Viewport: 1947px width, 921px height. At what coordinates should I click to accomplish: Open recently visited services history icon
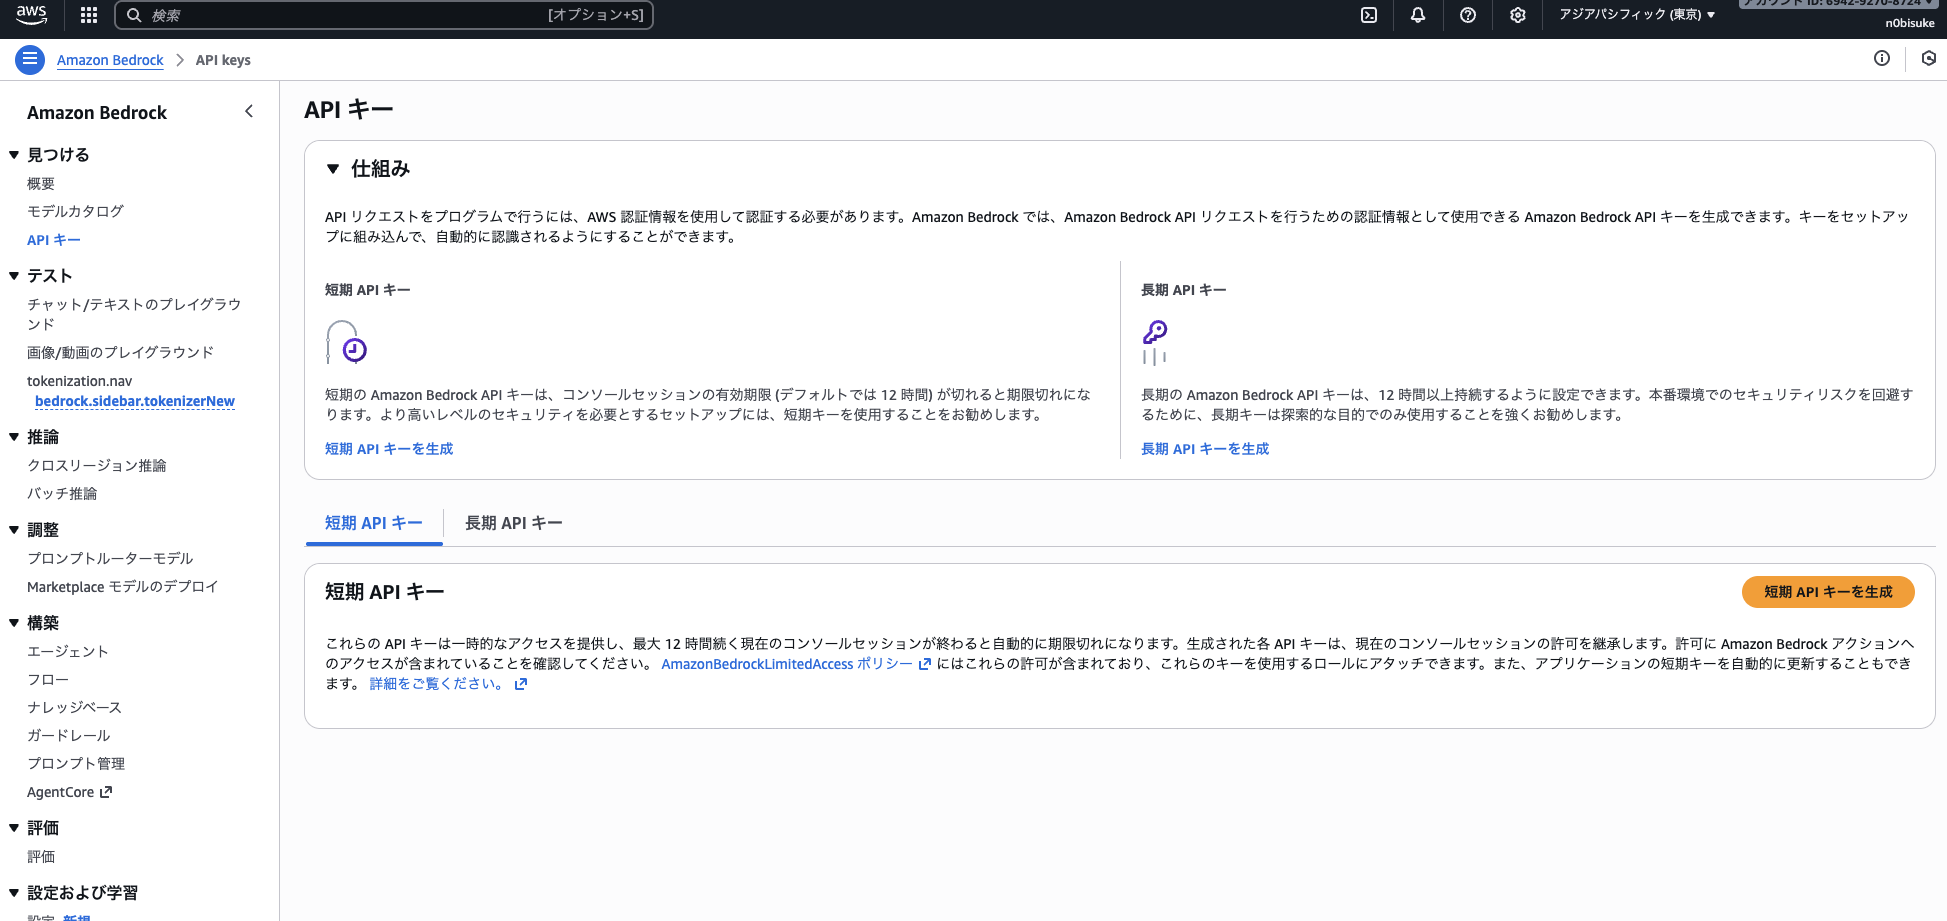click(x=1929, y=59)
